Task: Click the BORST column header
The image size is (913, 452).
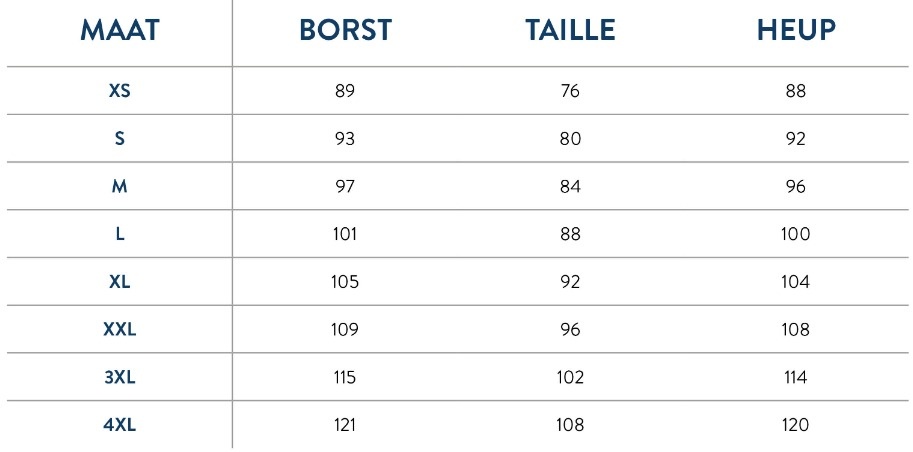Action: tap(345, 31)
